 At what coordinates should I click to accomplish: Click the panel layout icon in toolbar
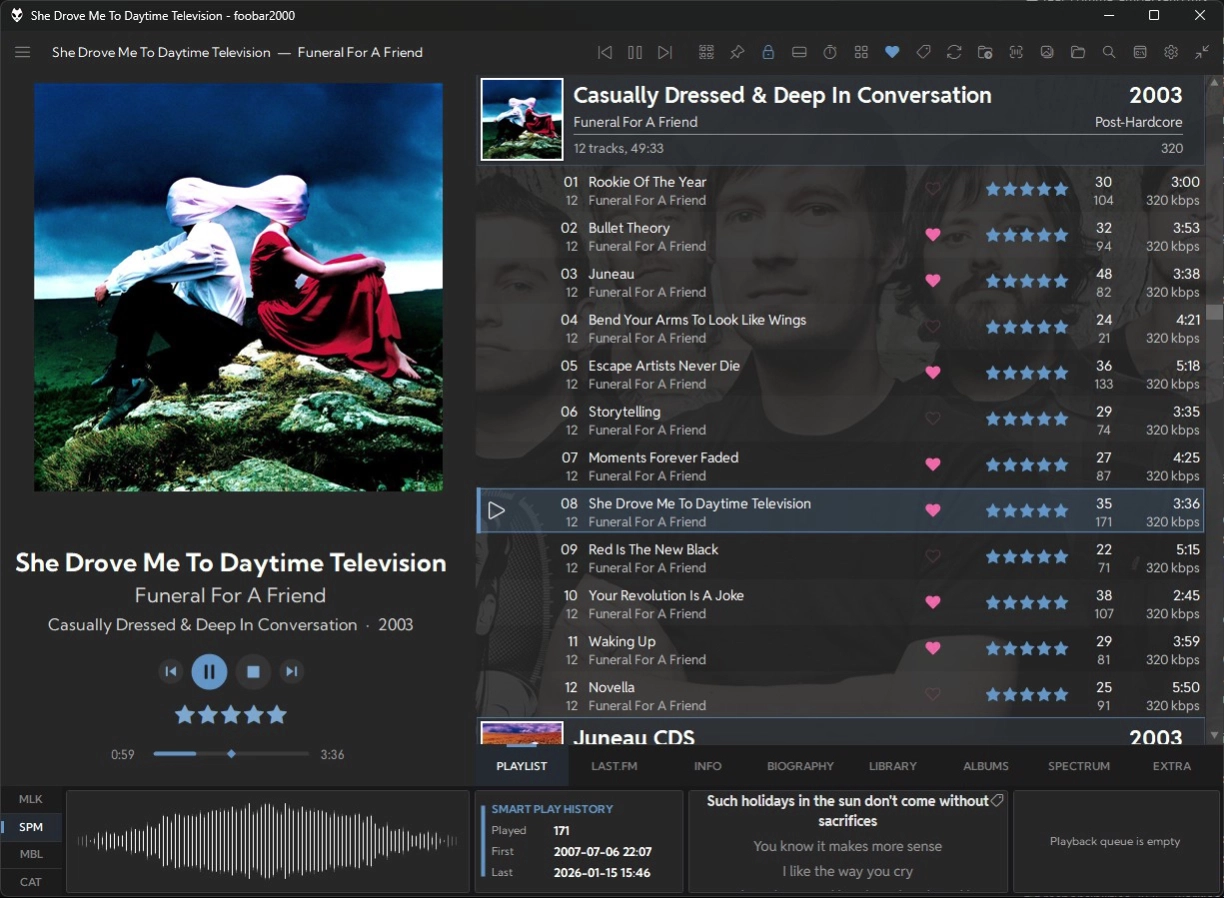tap(799, 52)
